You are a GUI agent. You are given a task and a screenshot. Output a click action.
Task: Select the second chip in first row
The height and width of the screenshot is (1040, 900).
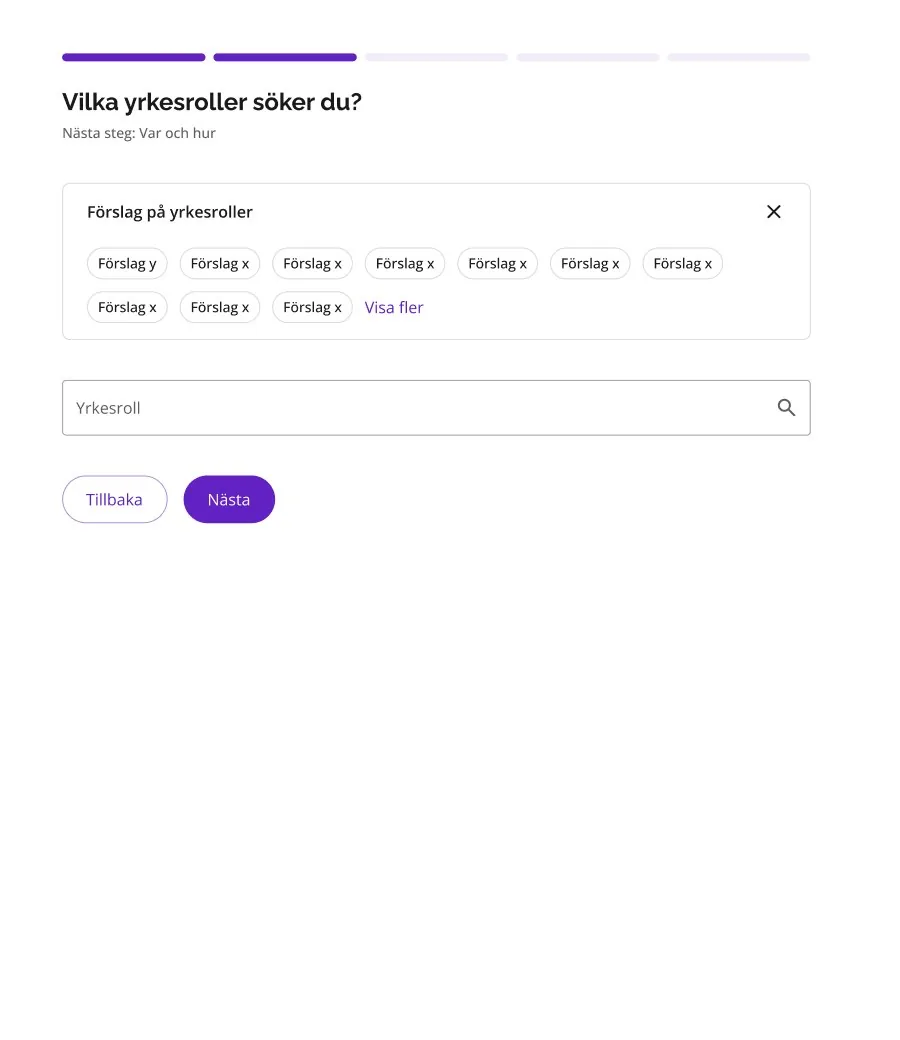220,263
